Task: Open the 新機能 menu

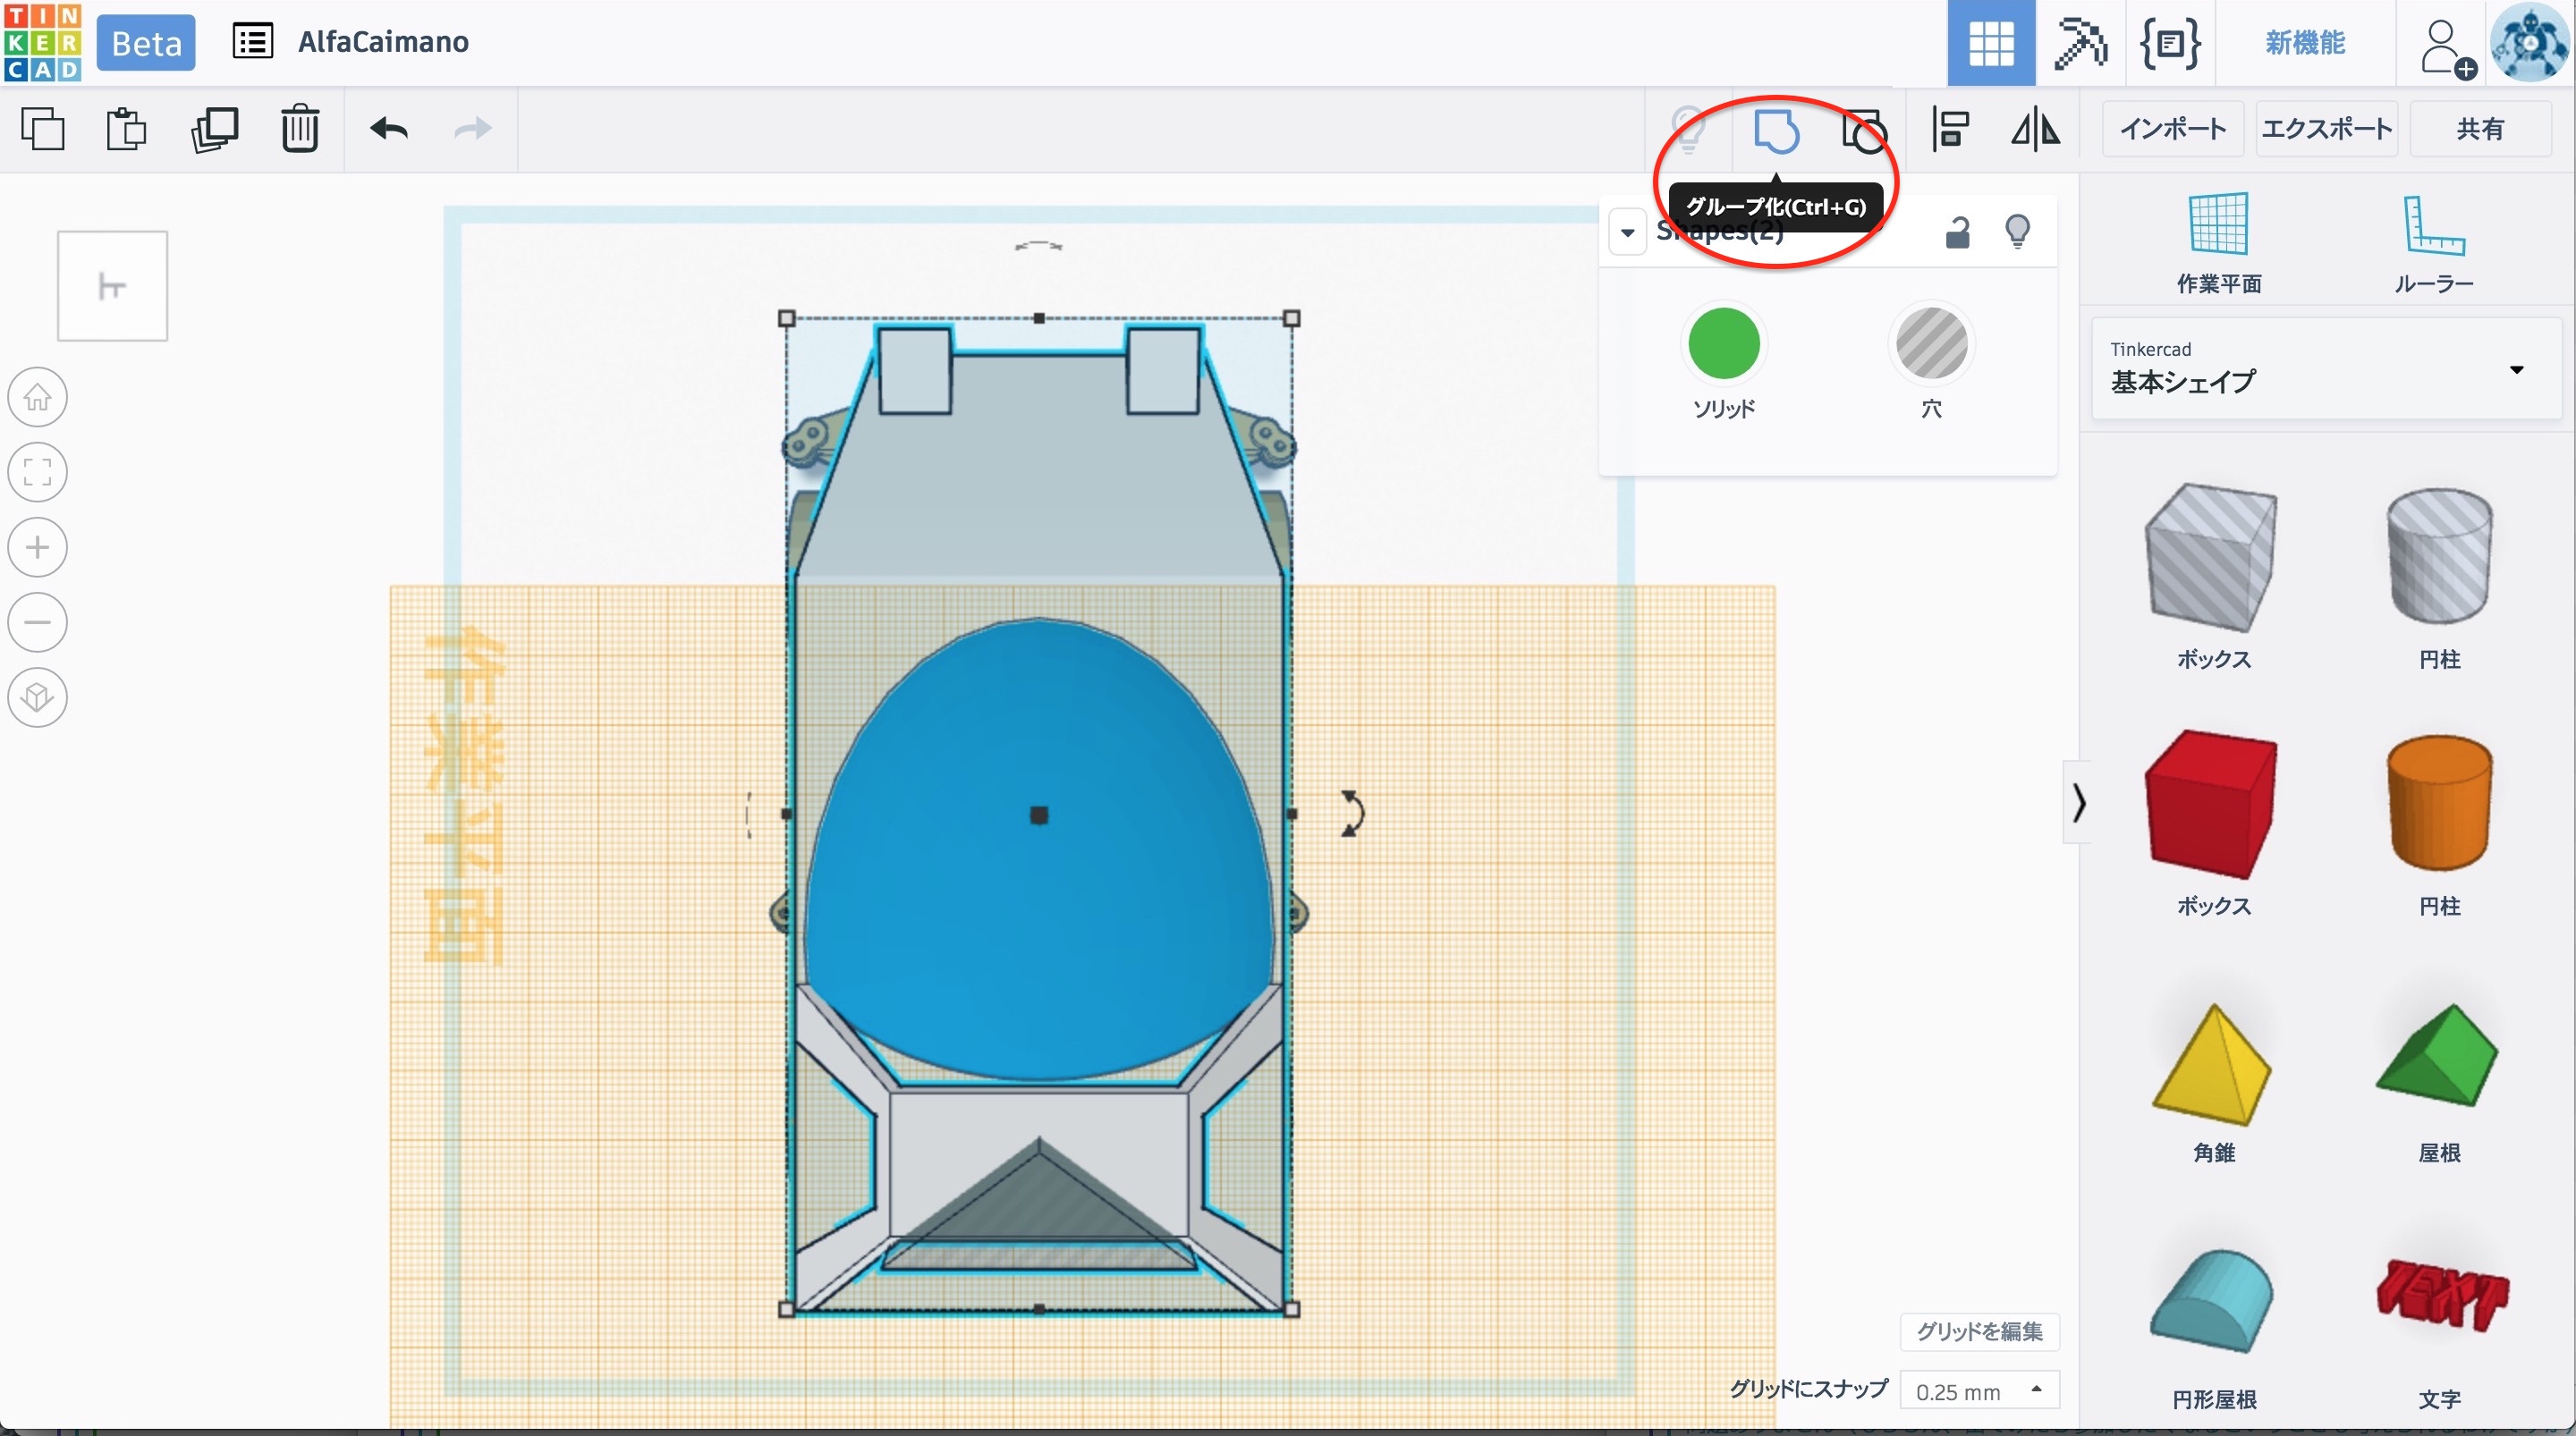Action: pos(2305,42)
